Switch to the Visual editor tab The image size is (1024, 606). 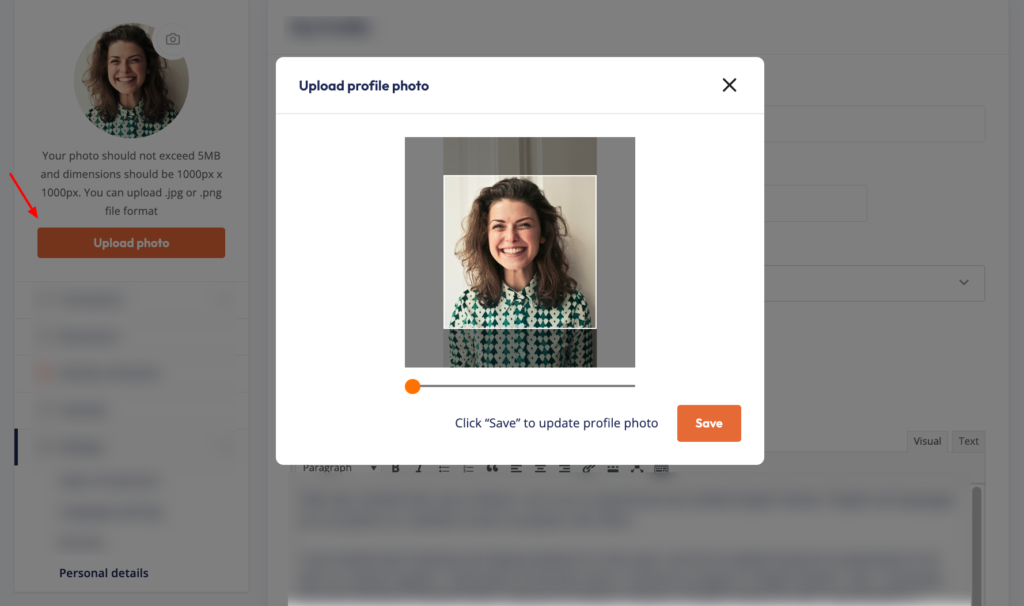(x=927, y=441)
